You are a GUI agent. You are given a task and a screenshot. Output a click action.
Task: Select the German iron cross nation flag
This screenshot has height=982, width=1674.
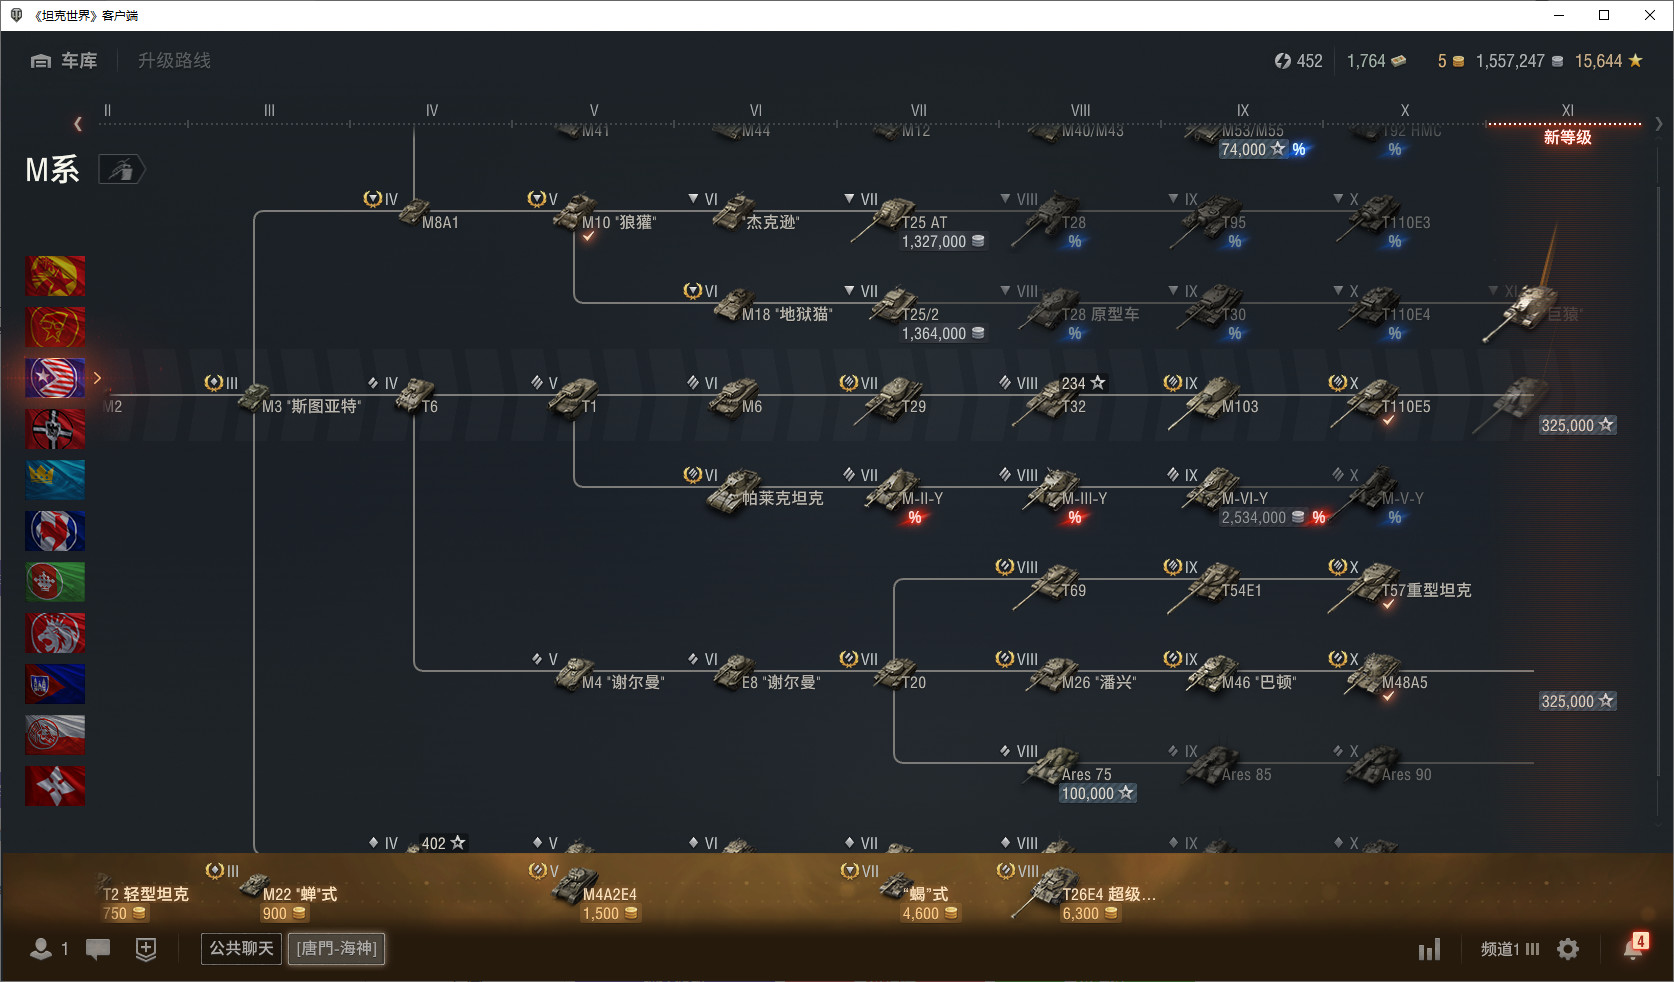pyautogui.click(x=55, y=429)
